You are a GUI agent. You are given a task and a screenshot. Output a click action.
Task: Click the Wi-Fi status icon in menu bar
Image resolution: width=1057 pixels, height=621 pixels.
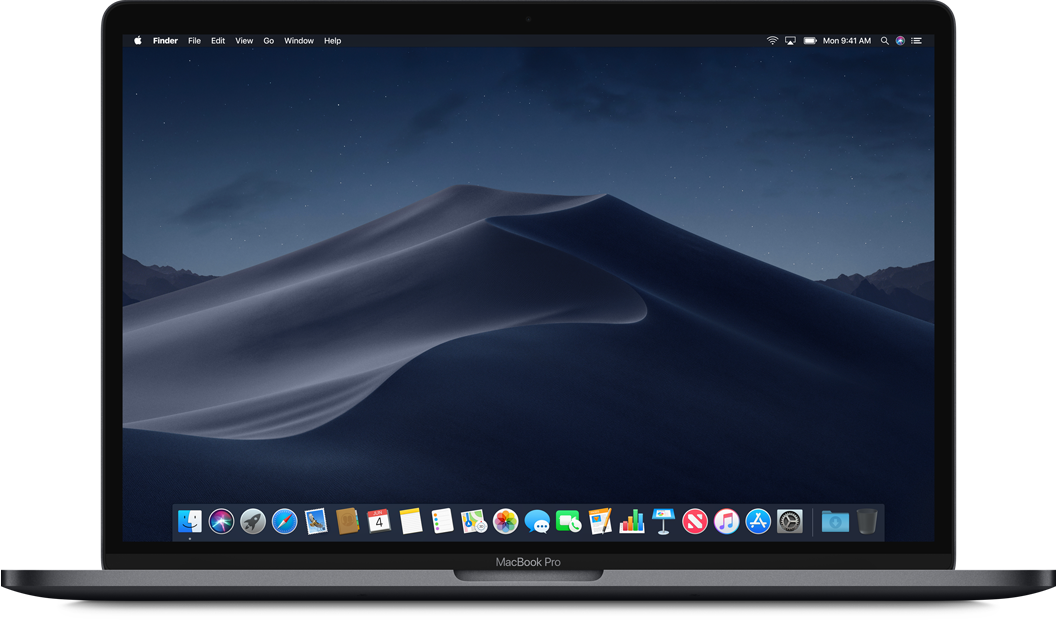(772, 41)
